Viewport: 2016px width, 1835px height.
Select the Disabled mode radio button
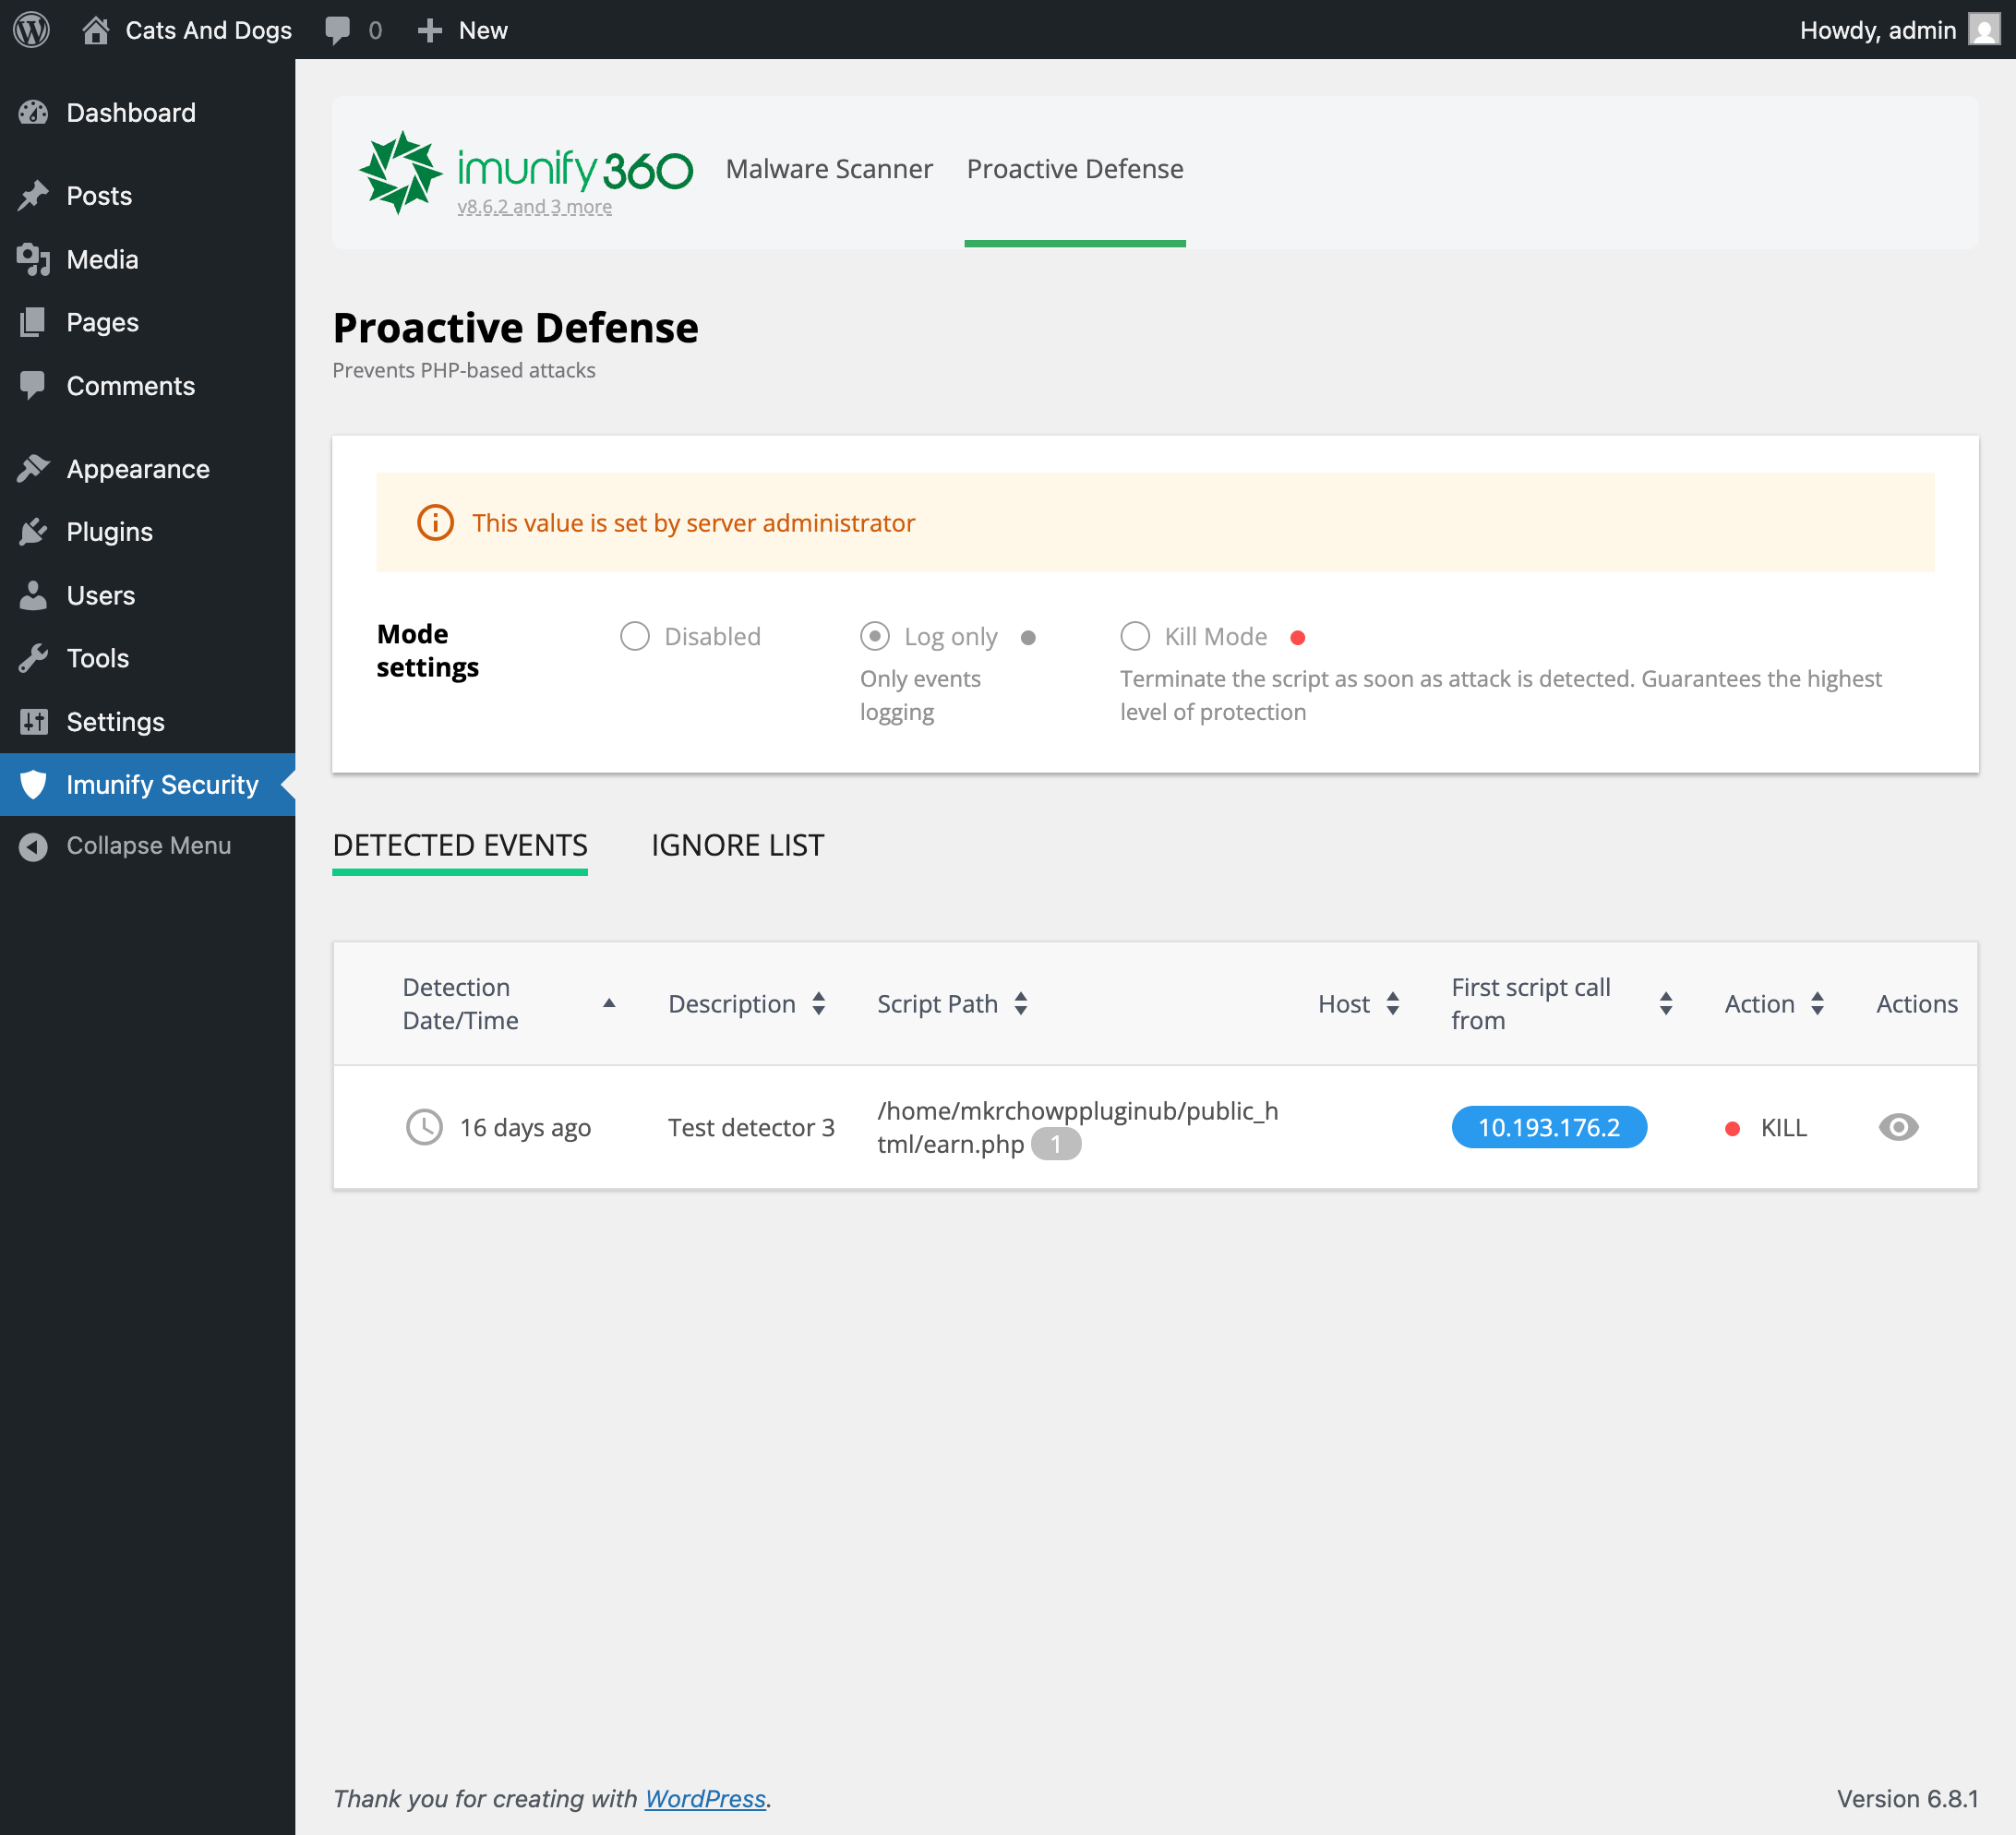point(634,636)
